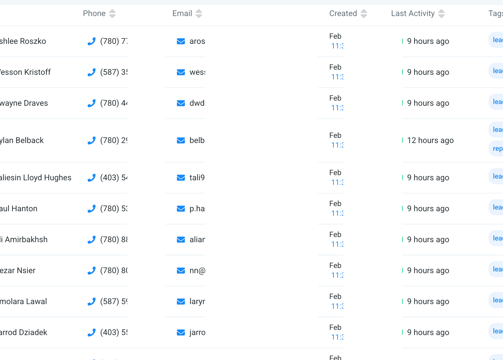Viewport: 503px width, 360px height.
Task: Sort contacts by Created column arrows
Action: (364, 14)
